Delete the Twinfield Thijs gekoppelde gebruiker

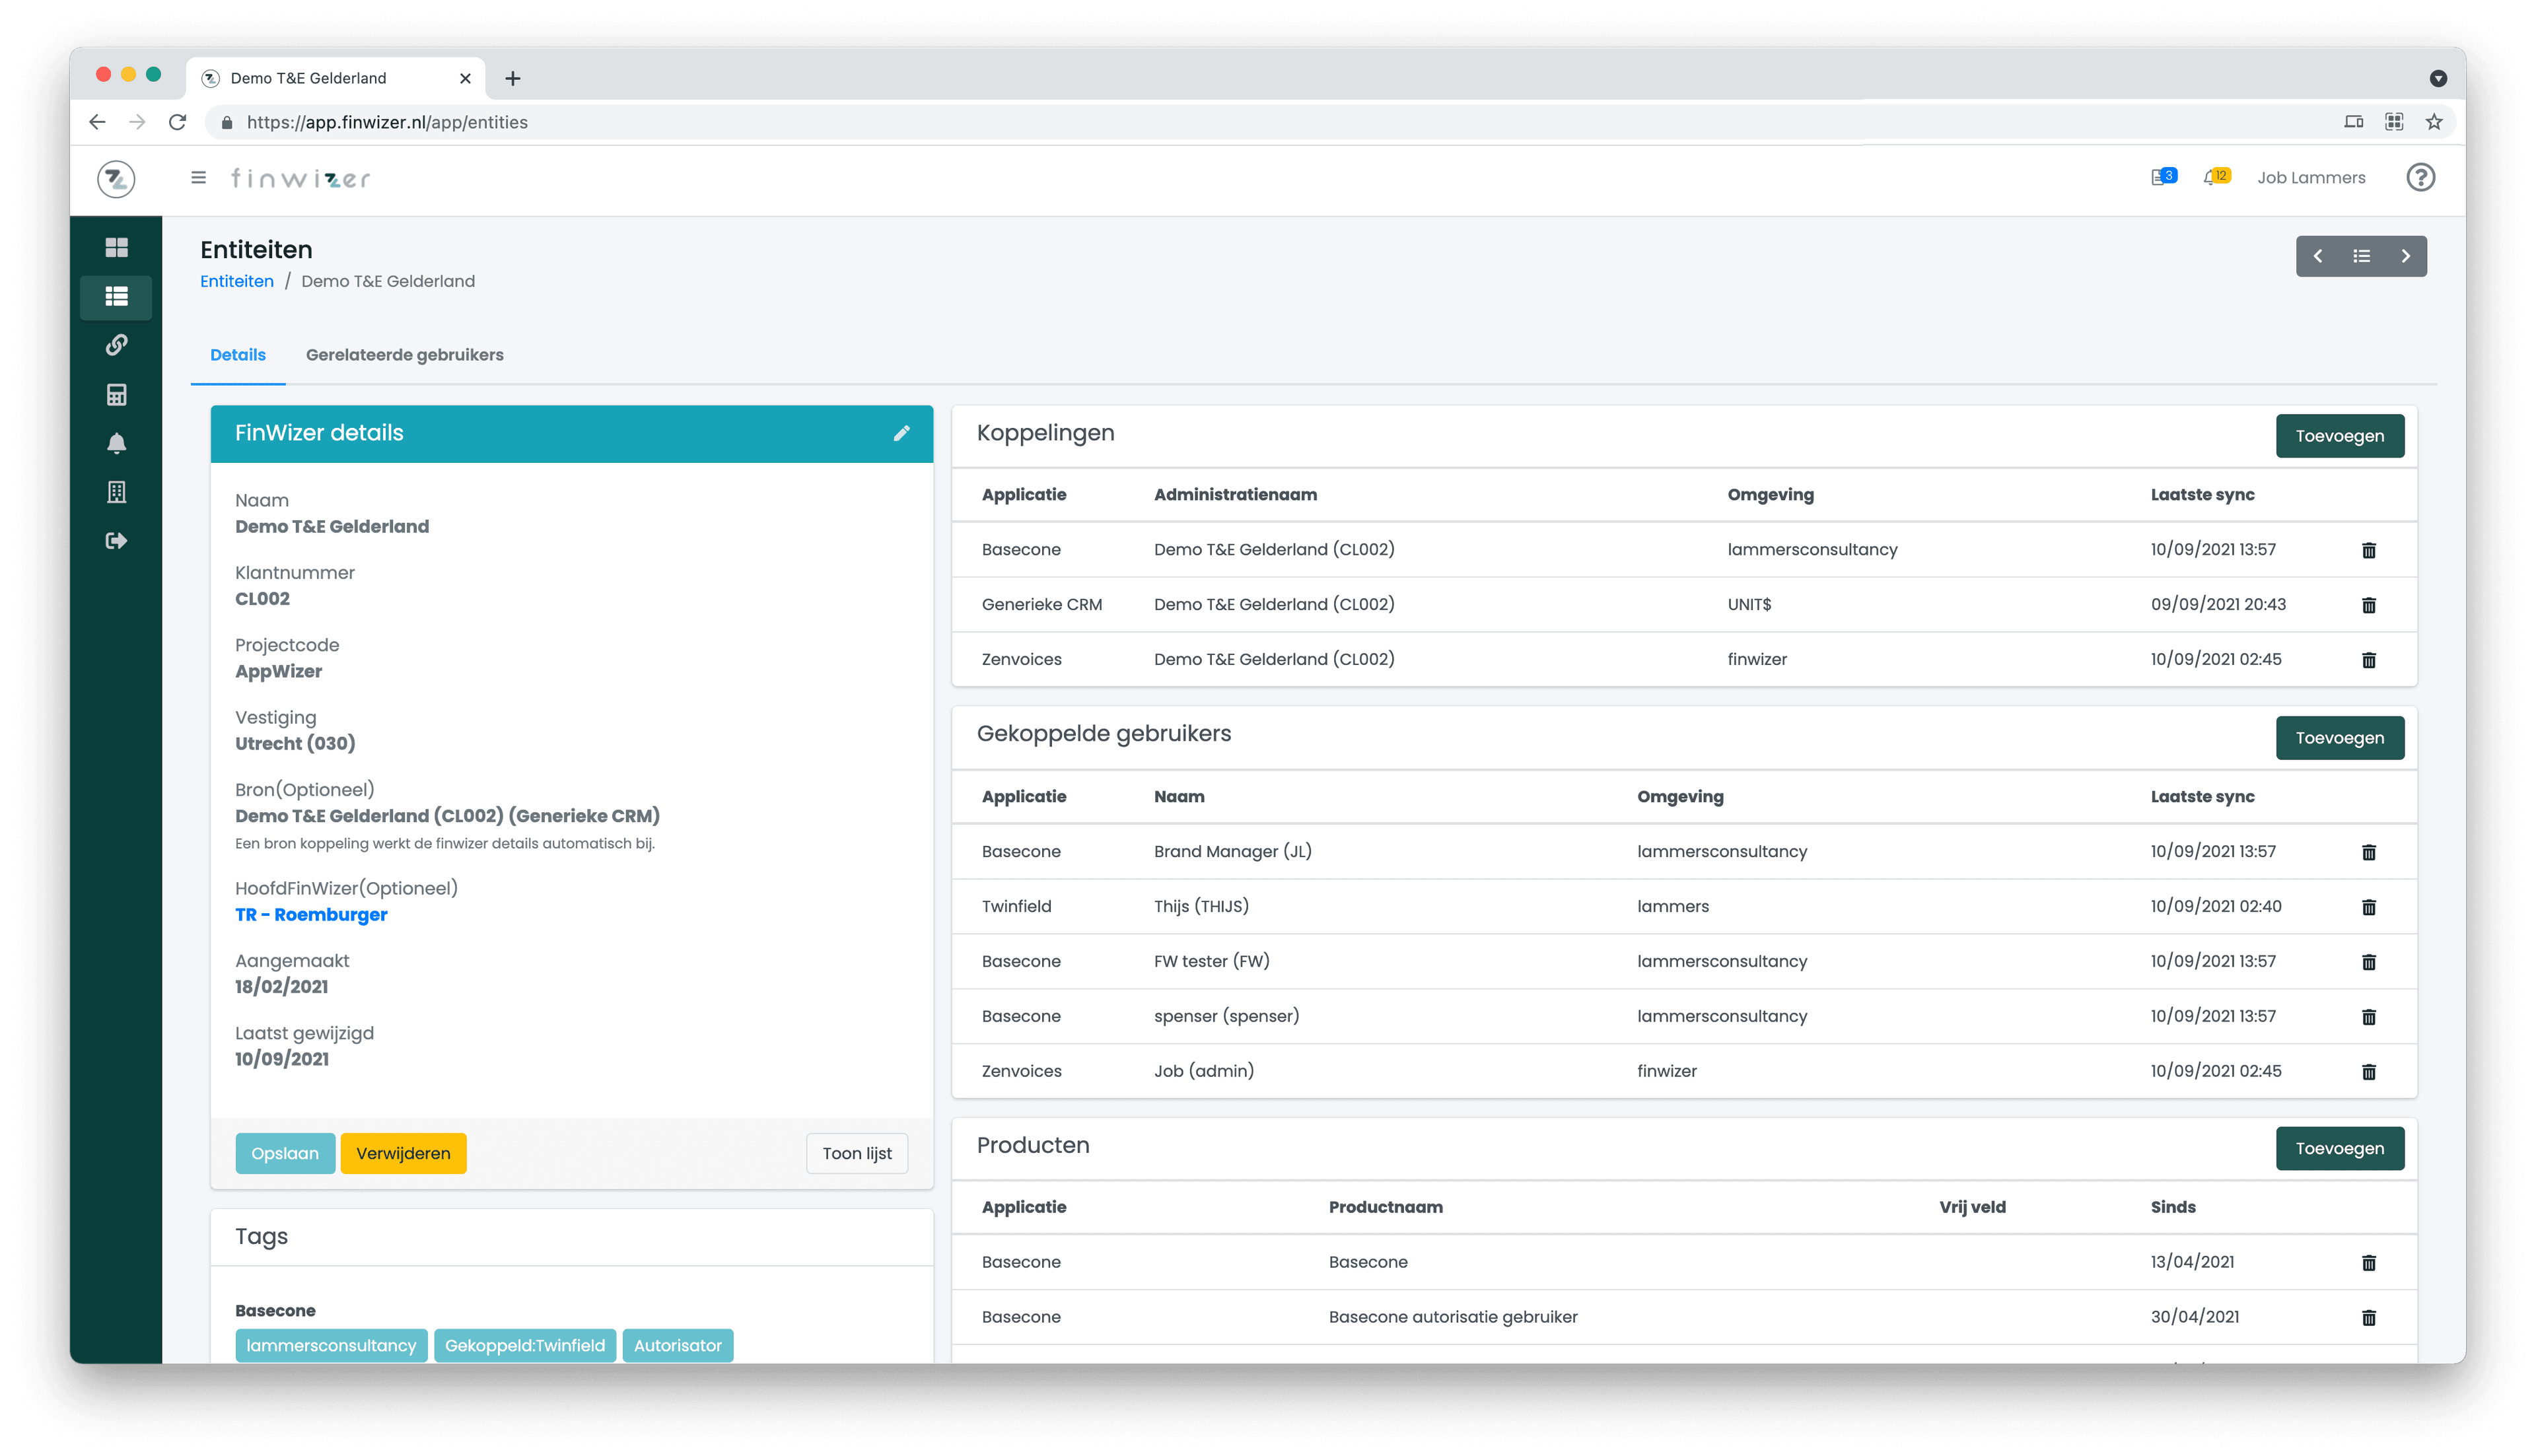pos(2368,907)
